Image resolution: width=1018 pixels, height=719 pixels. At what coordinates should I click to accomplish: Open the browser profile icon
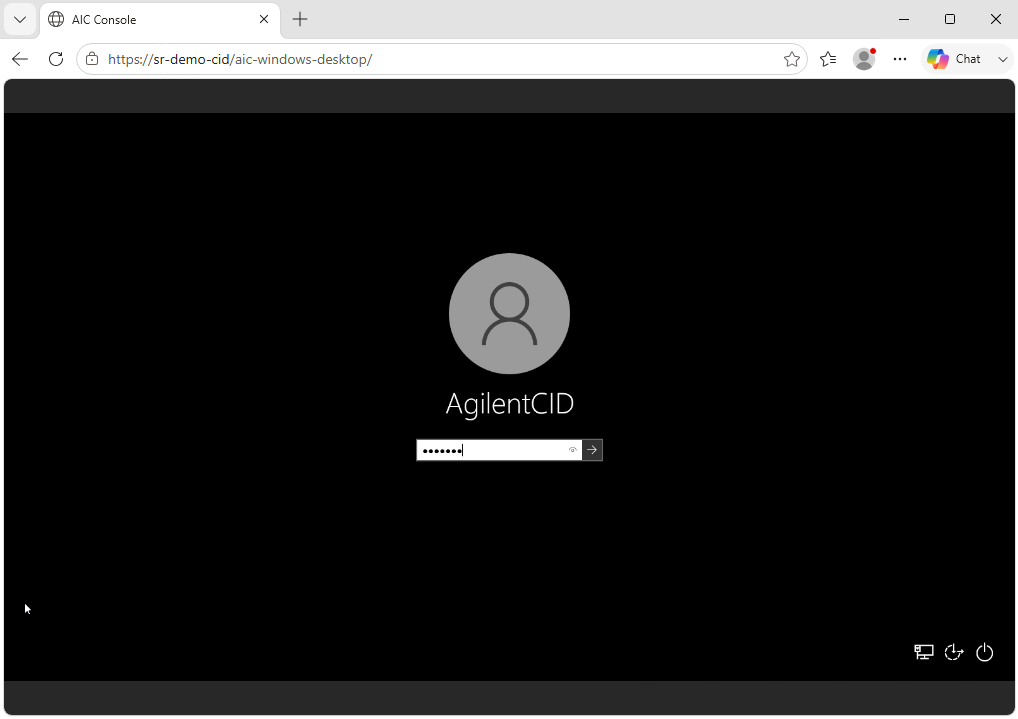pyautogui.click(x=864, y=59)
